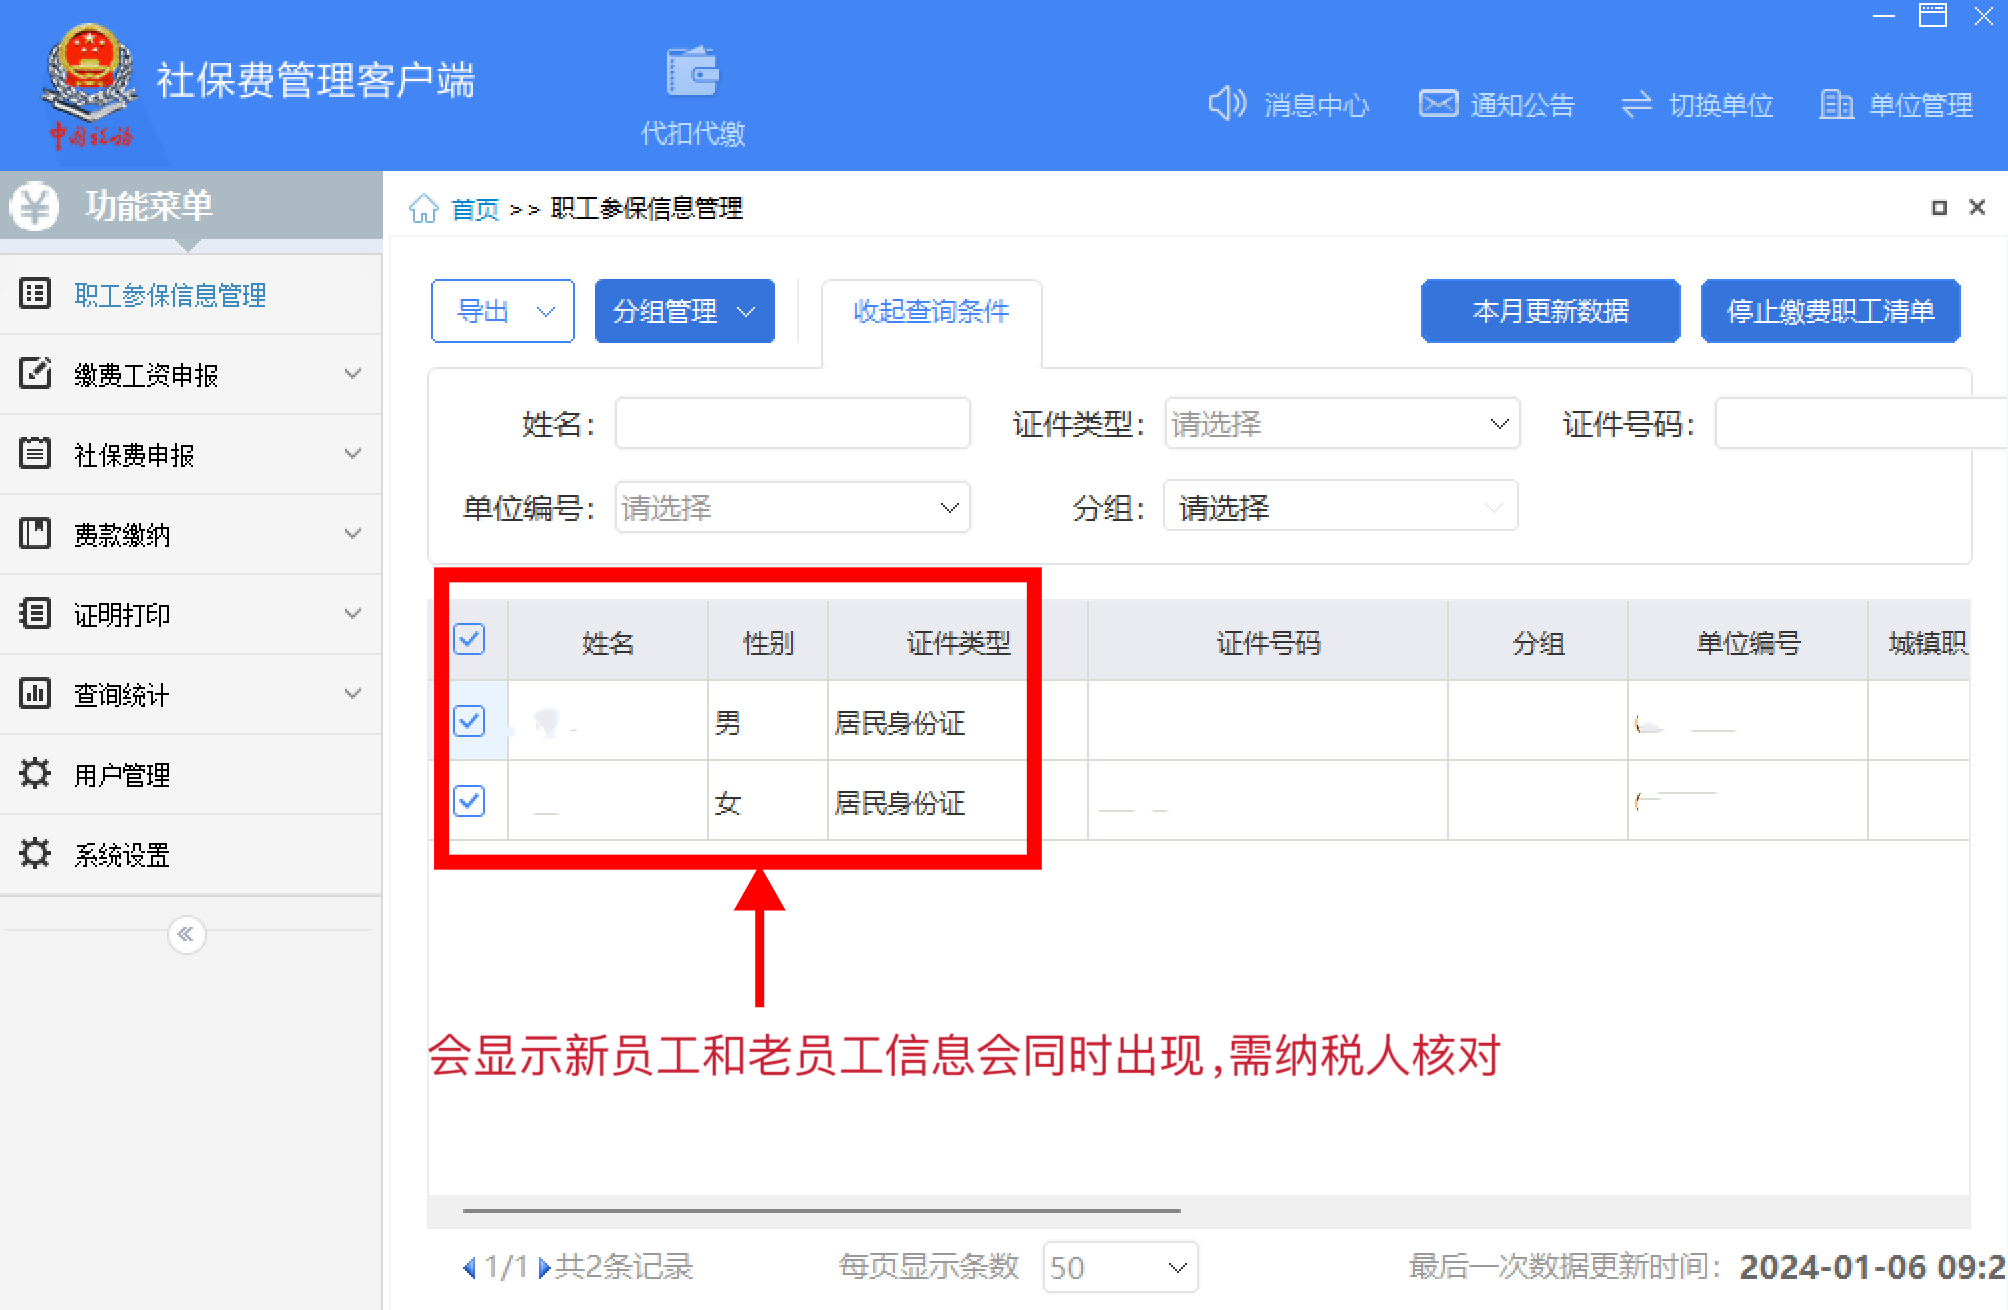Expand the 单位编号 dropdown

(x=791, y=508)
